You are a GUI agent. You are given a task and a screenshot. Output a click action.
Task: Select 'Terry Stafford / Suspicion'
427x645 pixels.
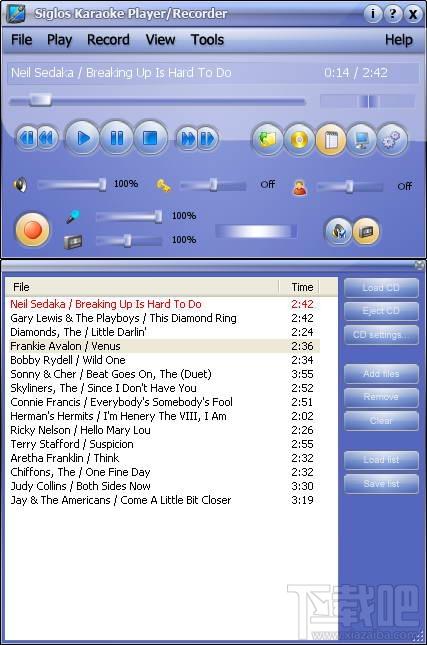point(163,444)
